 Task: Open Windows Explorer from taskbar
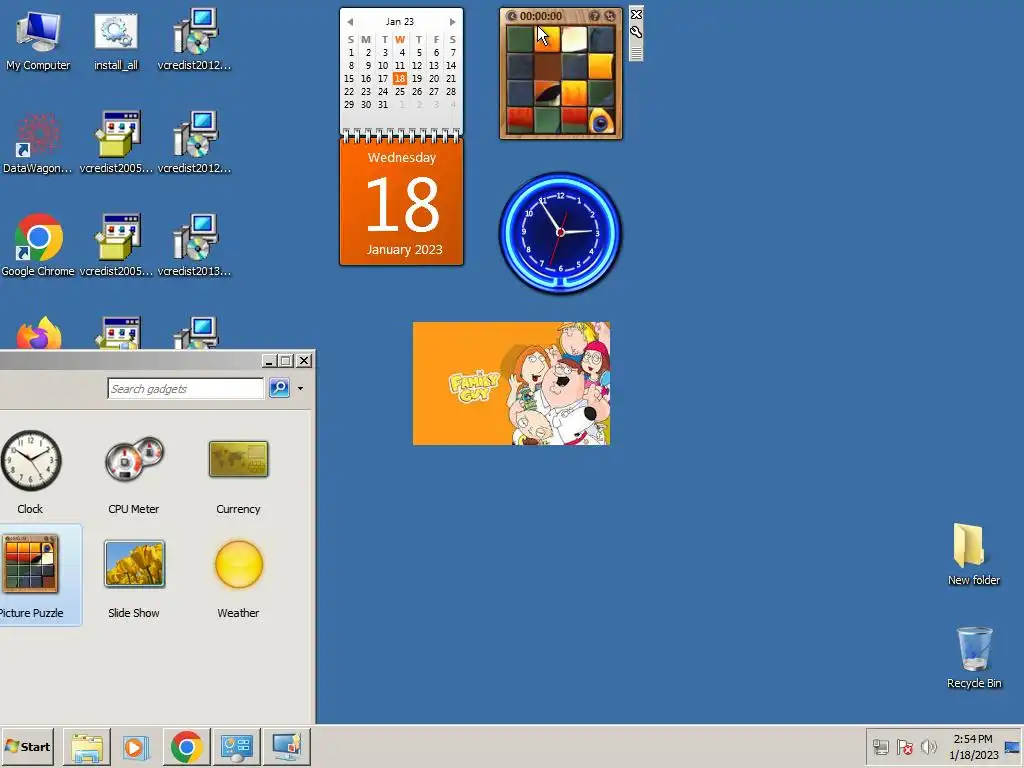[87, 746]
